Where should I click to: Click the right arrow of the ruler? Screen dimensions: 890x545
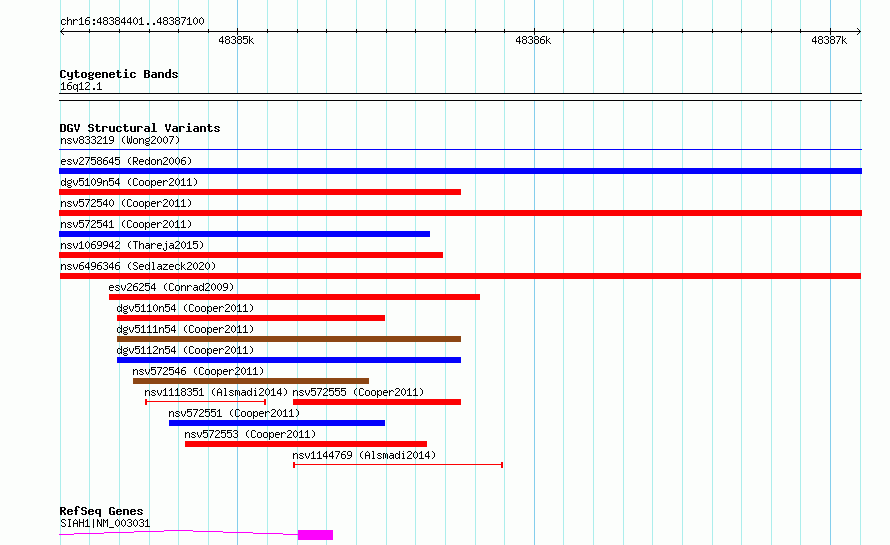[859, 31]
